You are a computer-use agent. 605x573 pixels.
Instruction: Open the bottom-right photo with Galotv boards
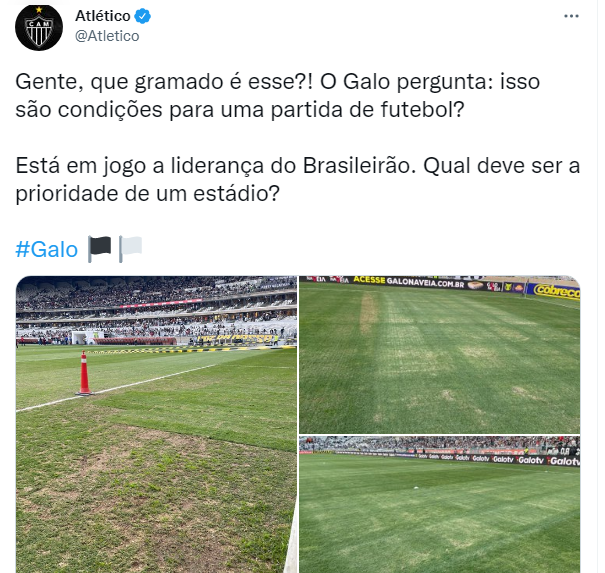[439, 505]
